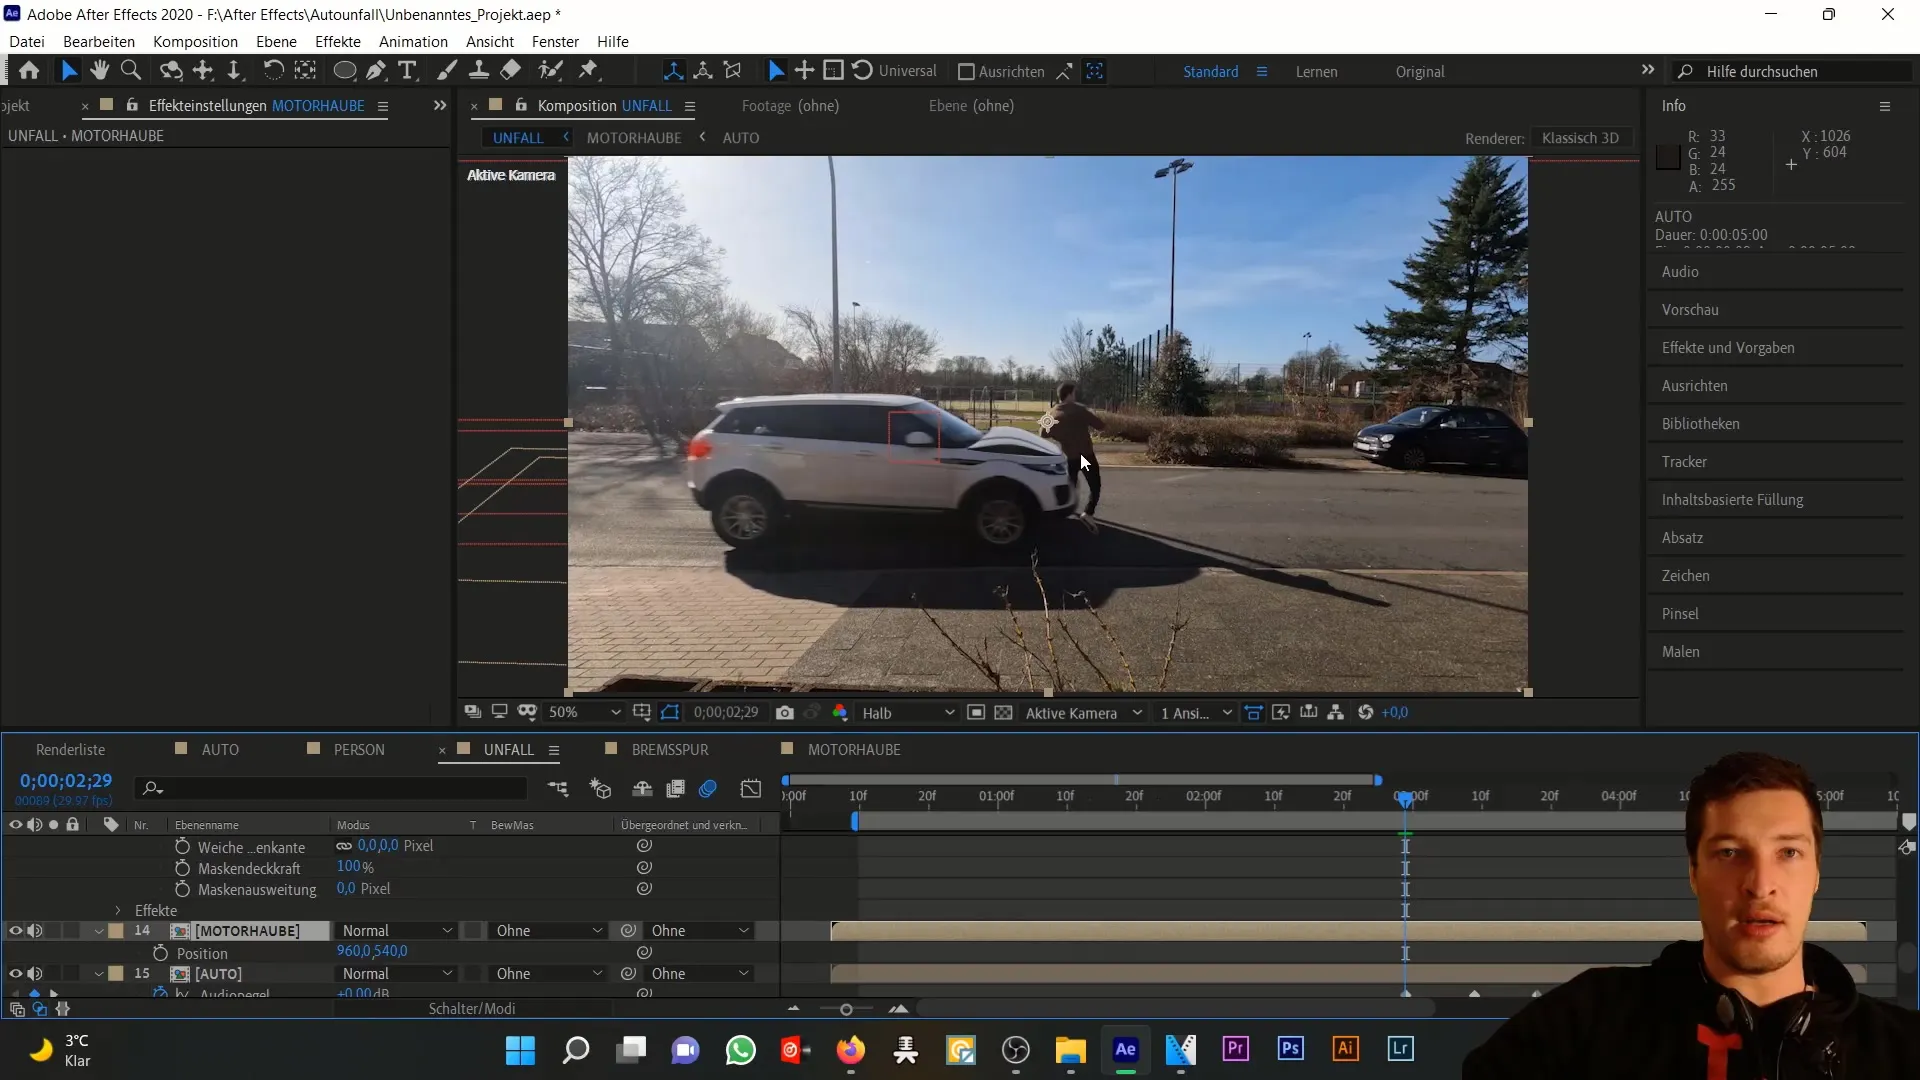The image size is (1920, 1080).
Task: Click the Selection tool in toolbar
Action: coord(69,71)
